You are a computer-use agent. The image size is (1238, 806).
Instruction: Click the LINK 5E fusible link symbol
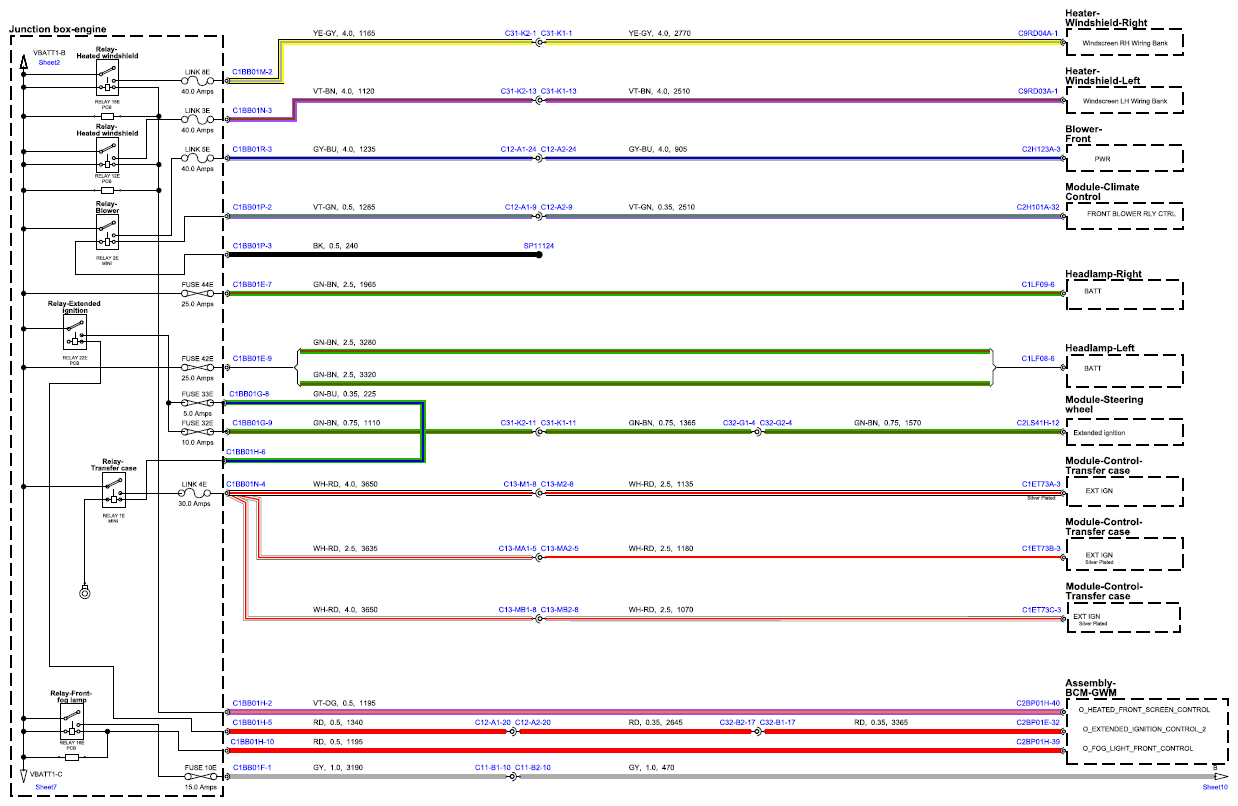coord(197,158)
